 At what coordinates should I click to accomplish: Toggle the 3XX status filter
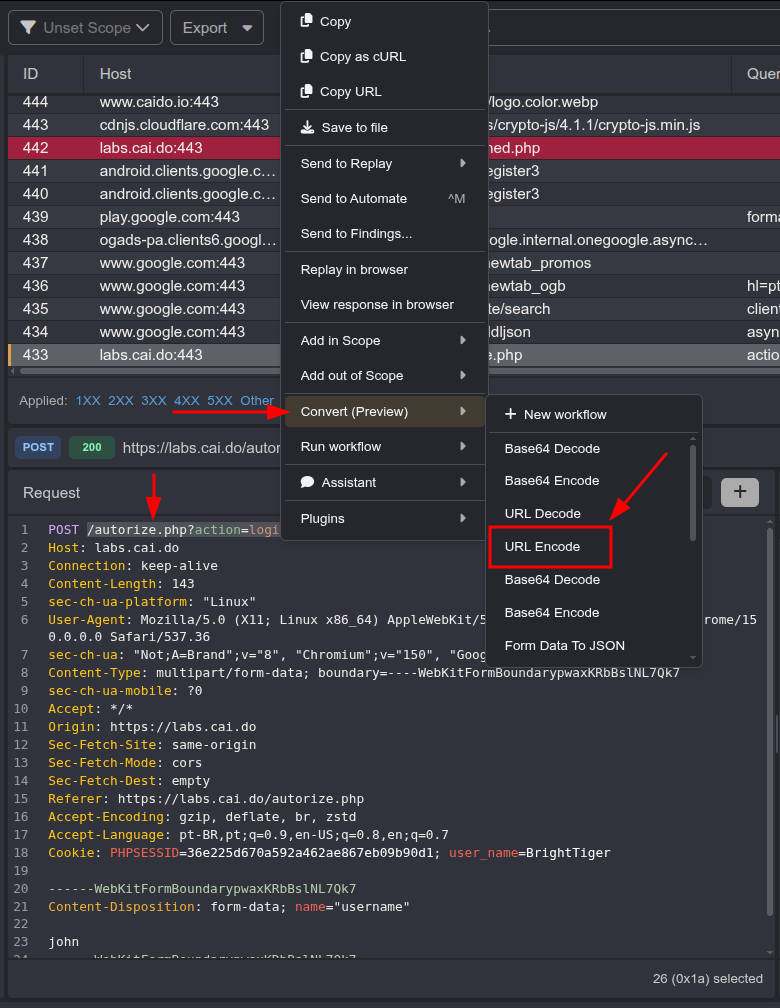154,400
